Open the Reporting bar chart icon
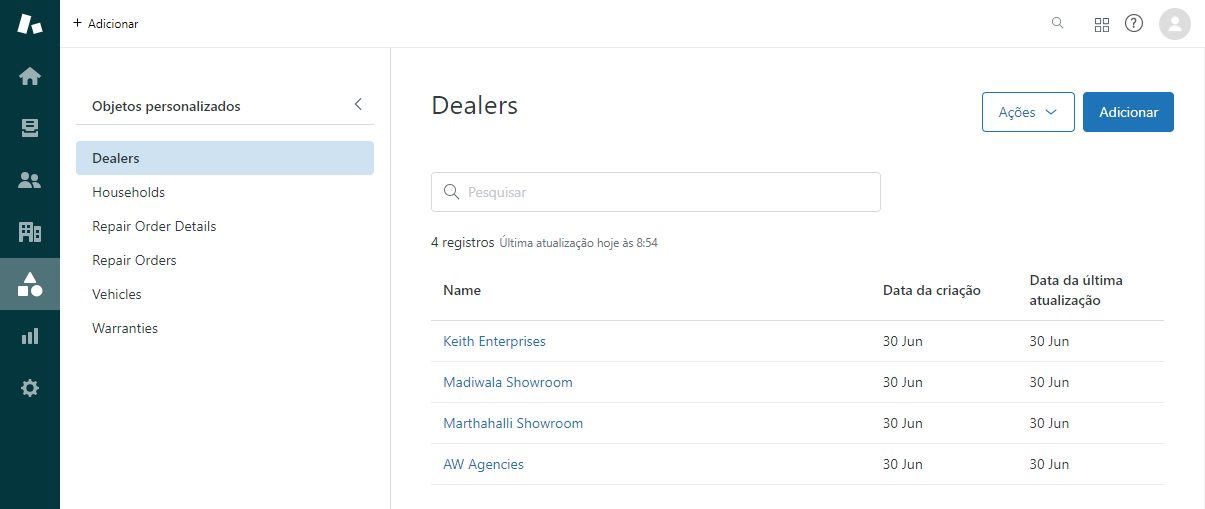1205x509 pixels. coord(30,336)
